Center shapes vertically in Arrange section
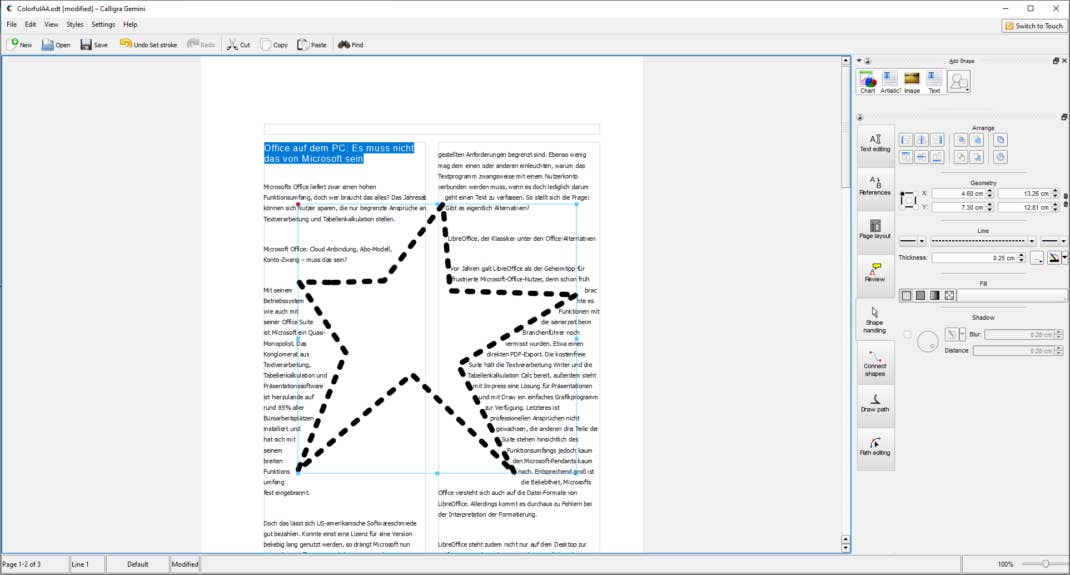The height and width of the screenshot is (575, 1070). pos(921,157)
